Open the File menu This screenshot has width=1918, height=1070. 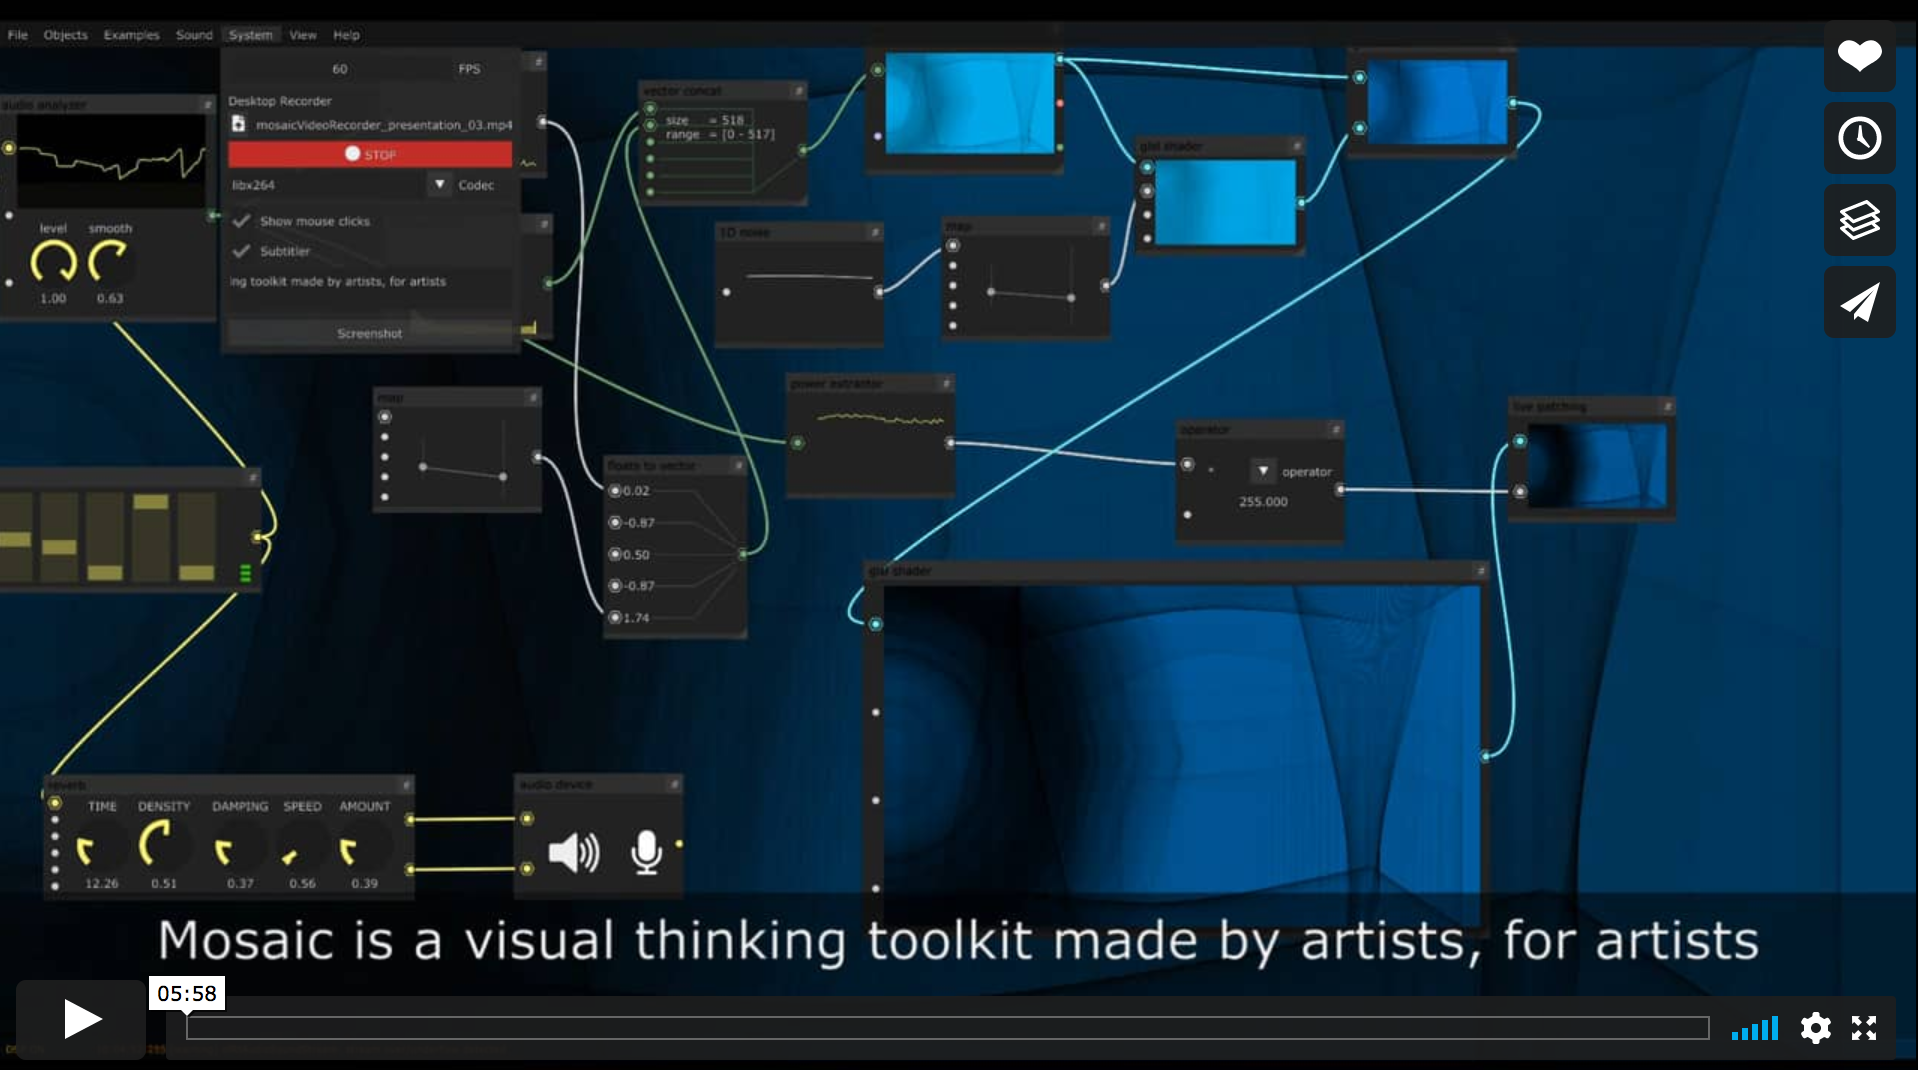tap(18, 35)
